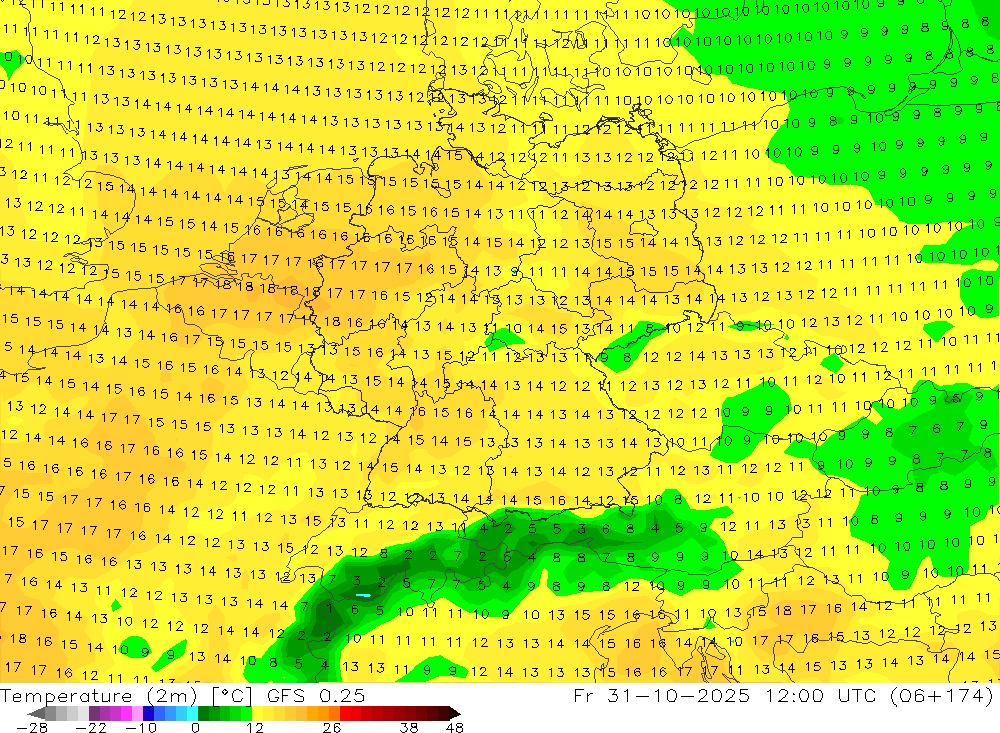Click the "GFS 0.25" model label
This screenshot has height=733, width=1000.
tap(316, 695)
